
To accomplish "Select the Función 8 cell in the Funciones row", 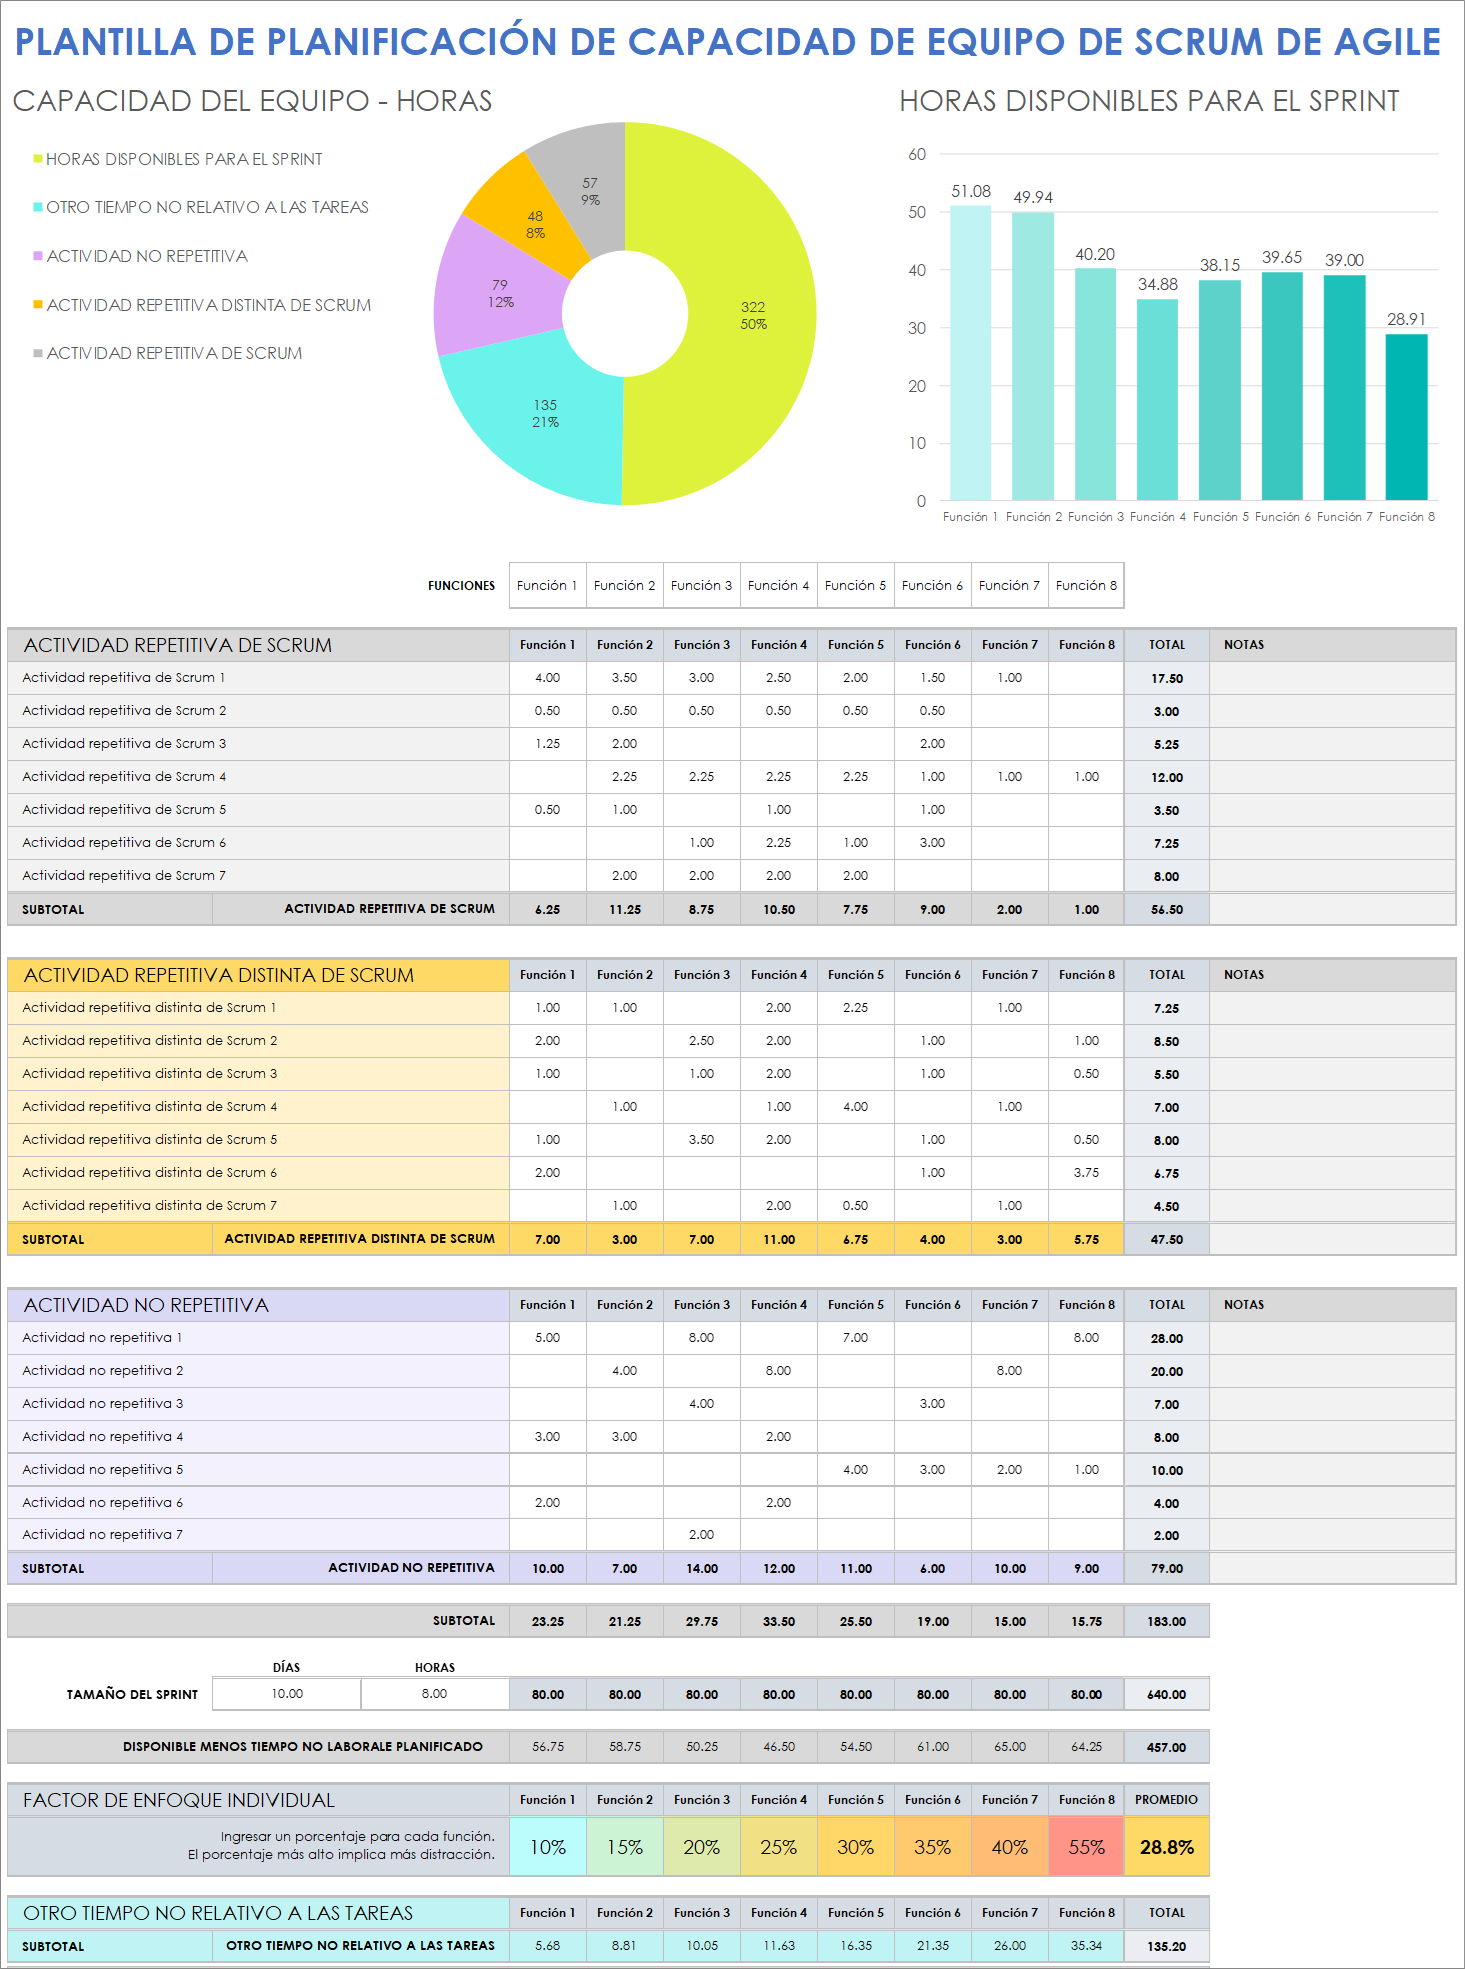I will (x=1086, y=586).
